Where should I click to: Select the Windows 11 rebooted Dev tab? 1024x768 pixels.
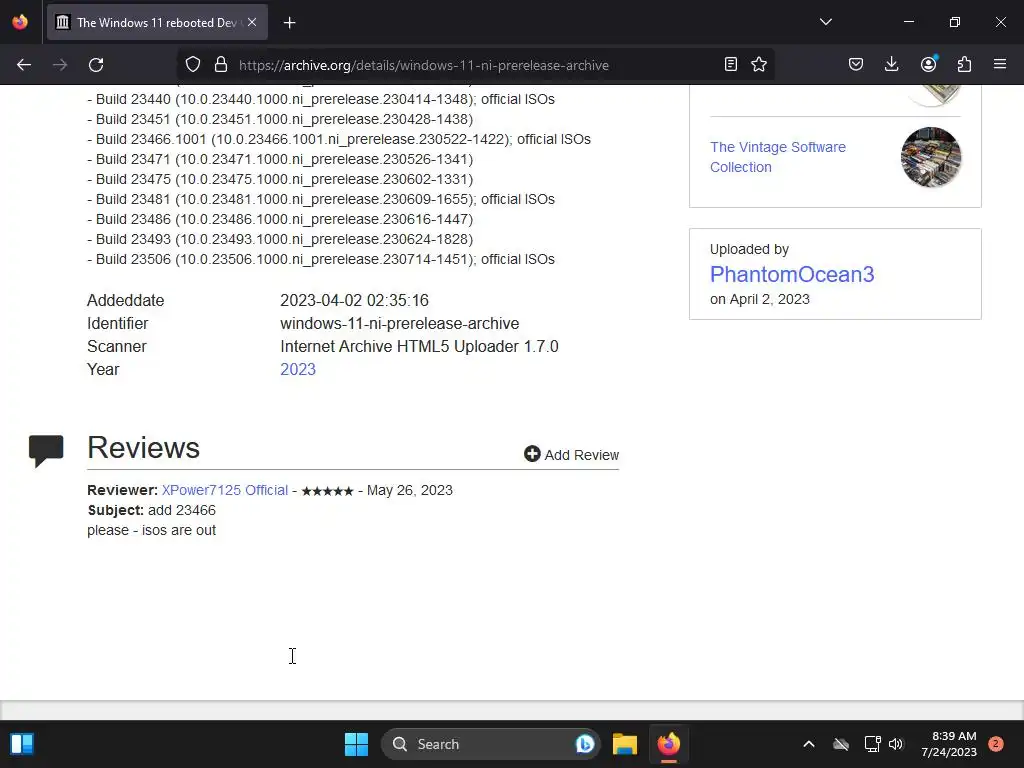(157, 23)
